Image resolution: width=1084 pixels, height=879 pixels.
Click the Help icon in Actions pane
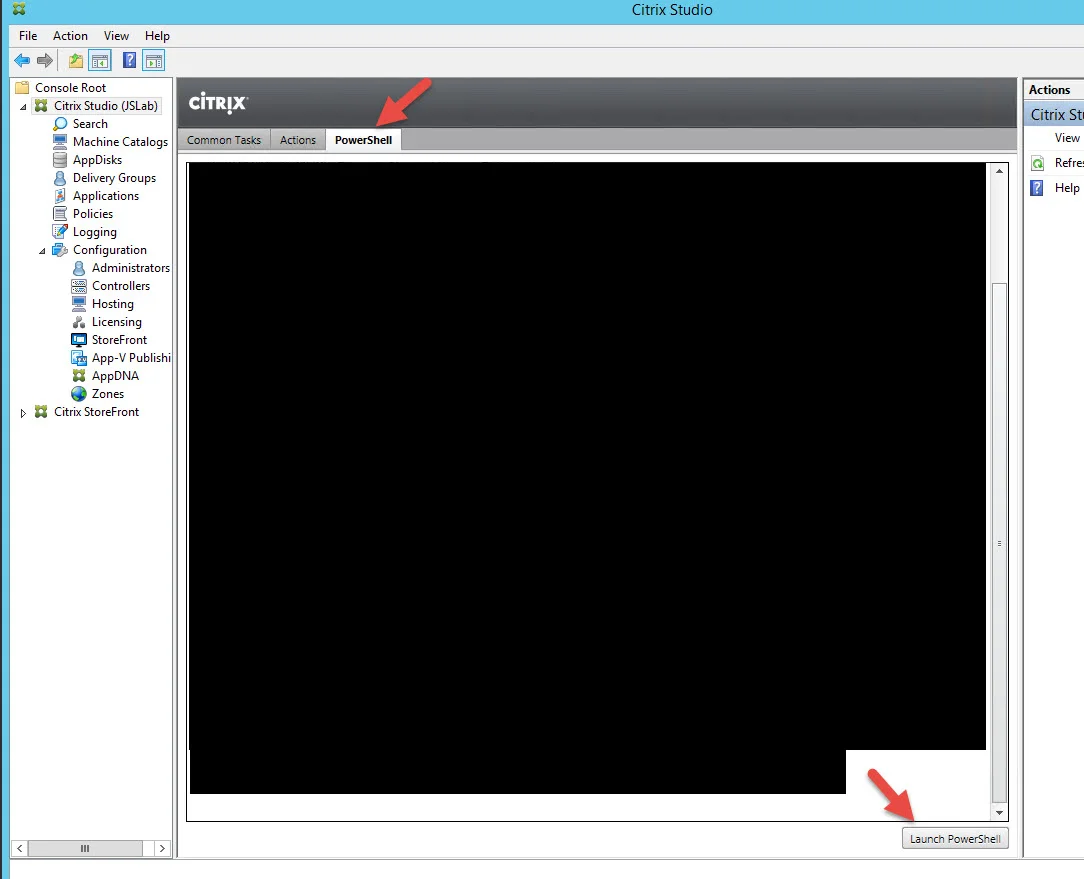[1037, 188]
